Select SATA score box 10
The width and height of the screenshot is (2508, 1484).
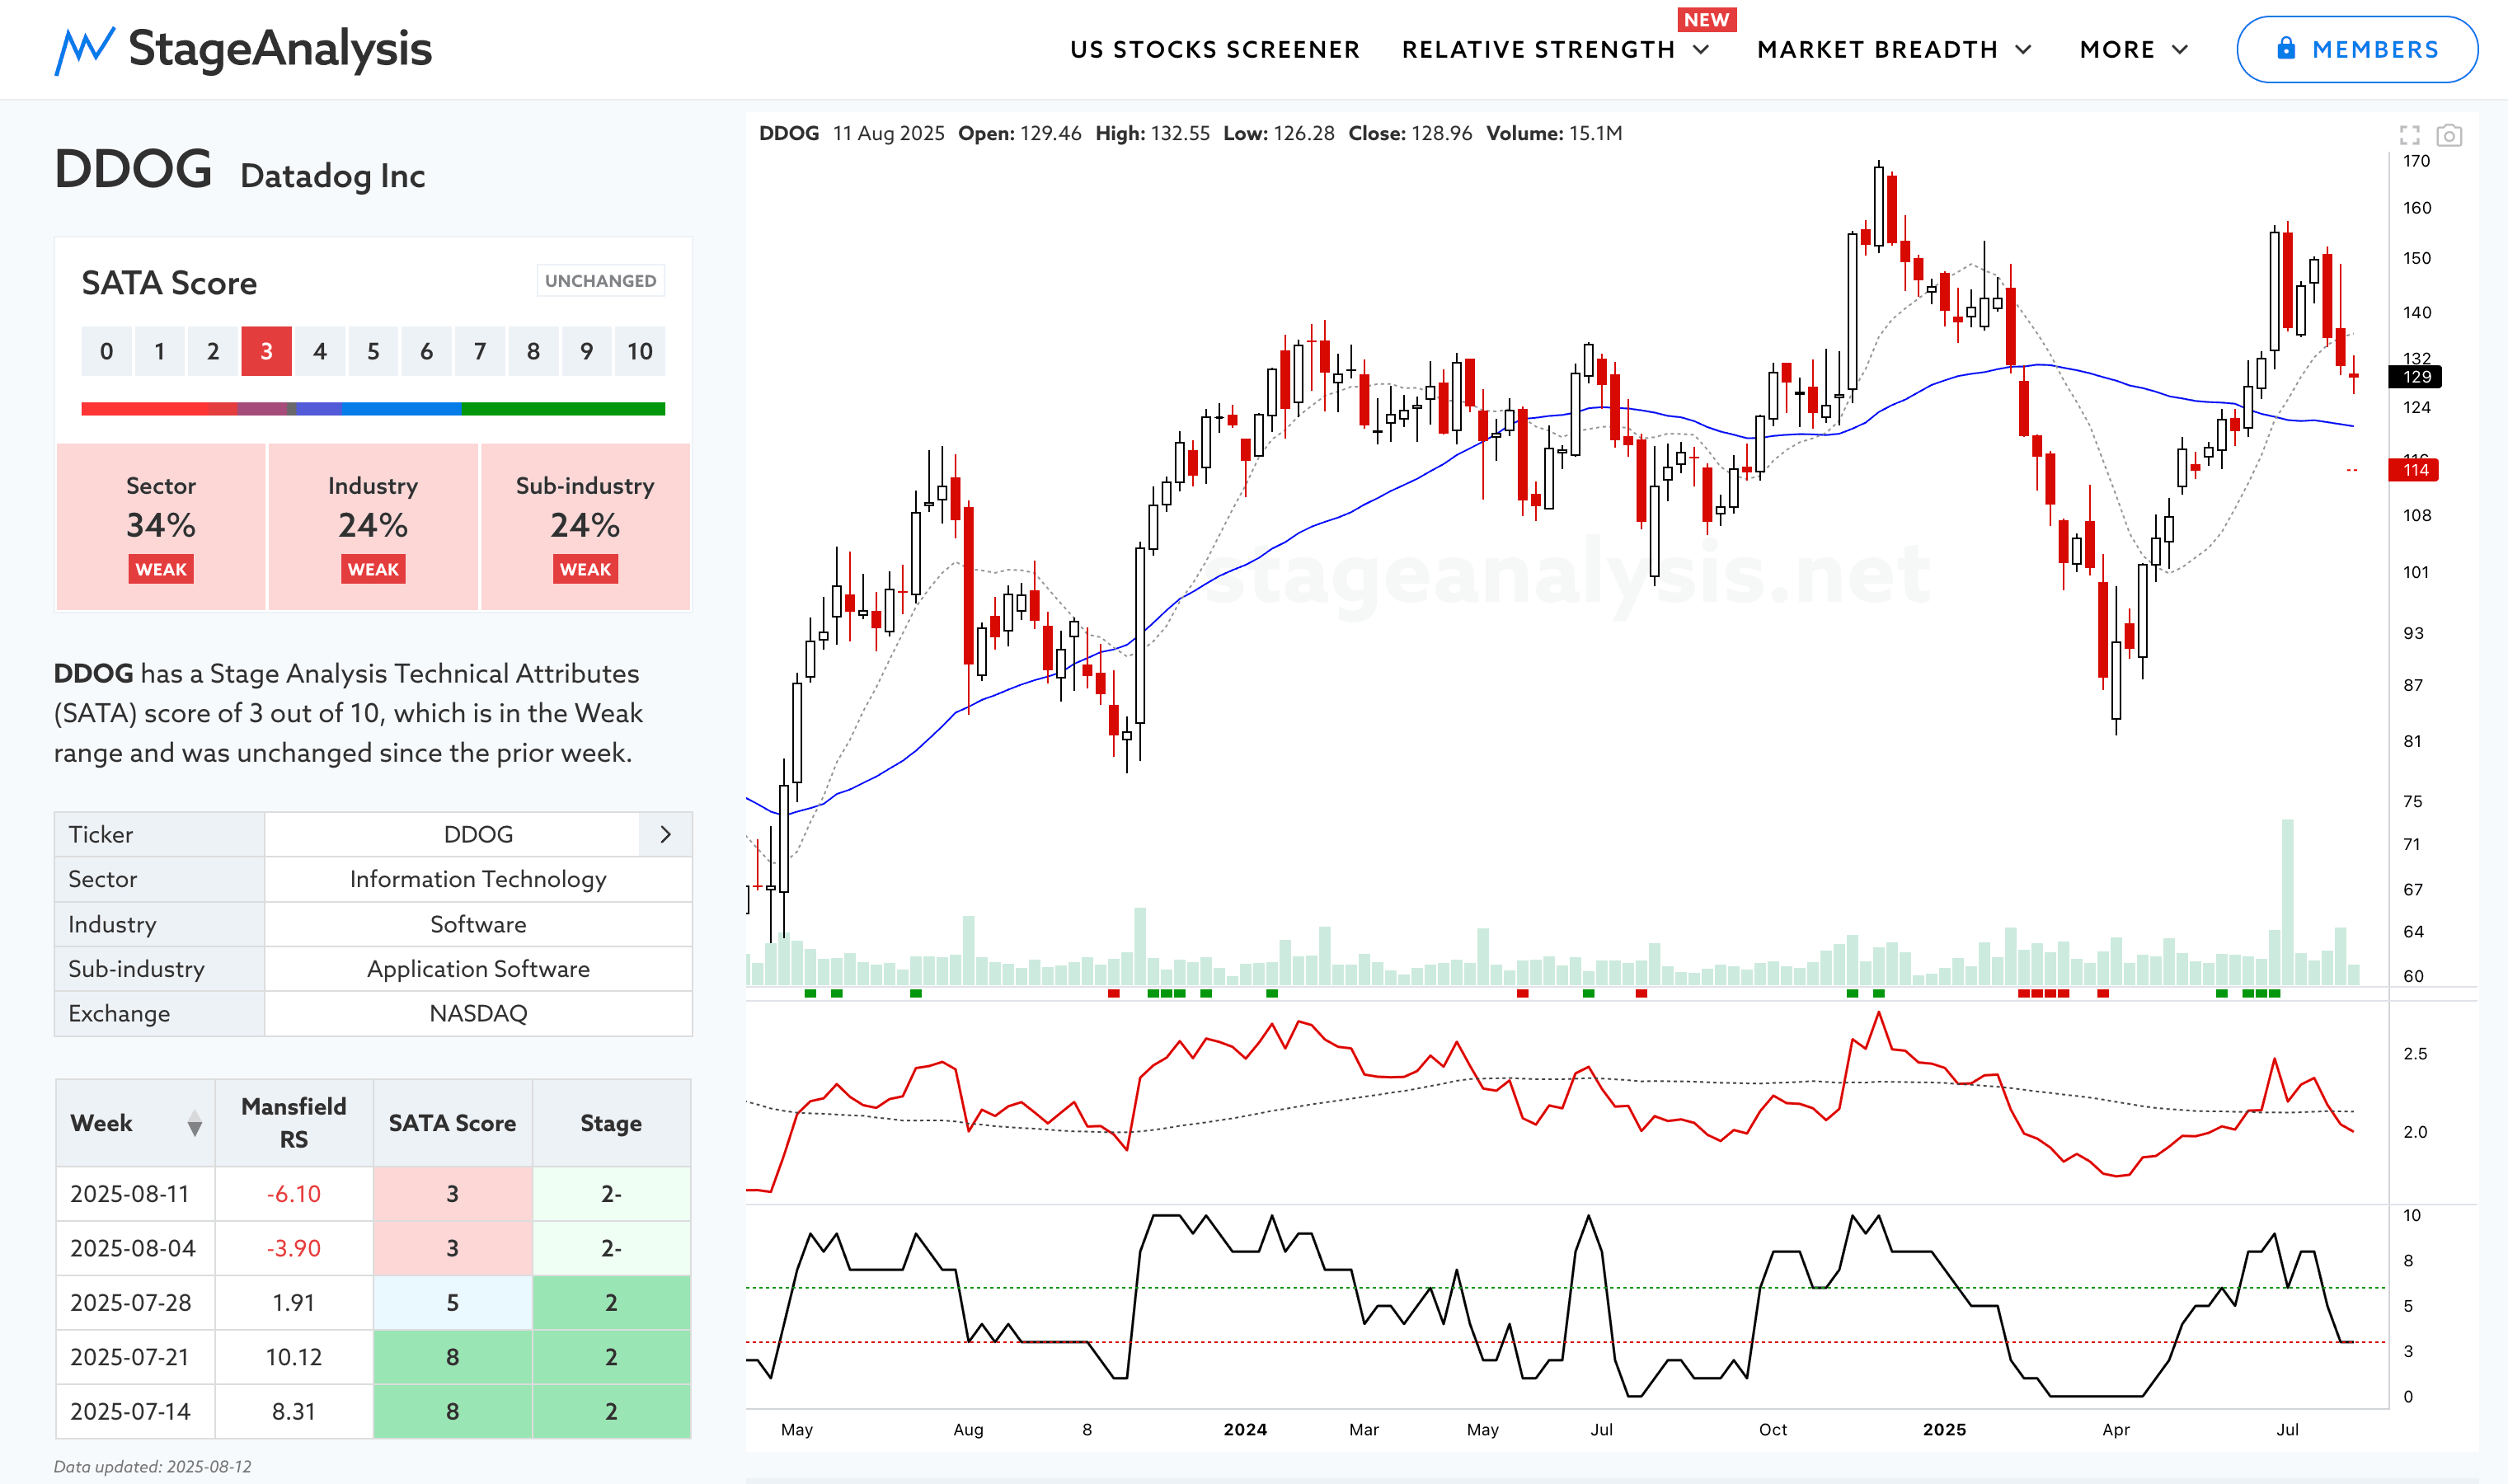[x=640, y=351]
